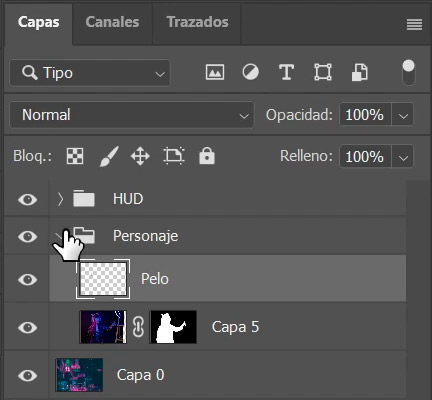Screen dimensions: 432x400
Task: Open the Opacidad percentage dropdown arrow
Action: point(403,115)
